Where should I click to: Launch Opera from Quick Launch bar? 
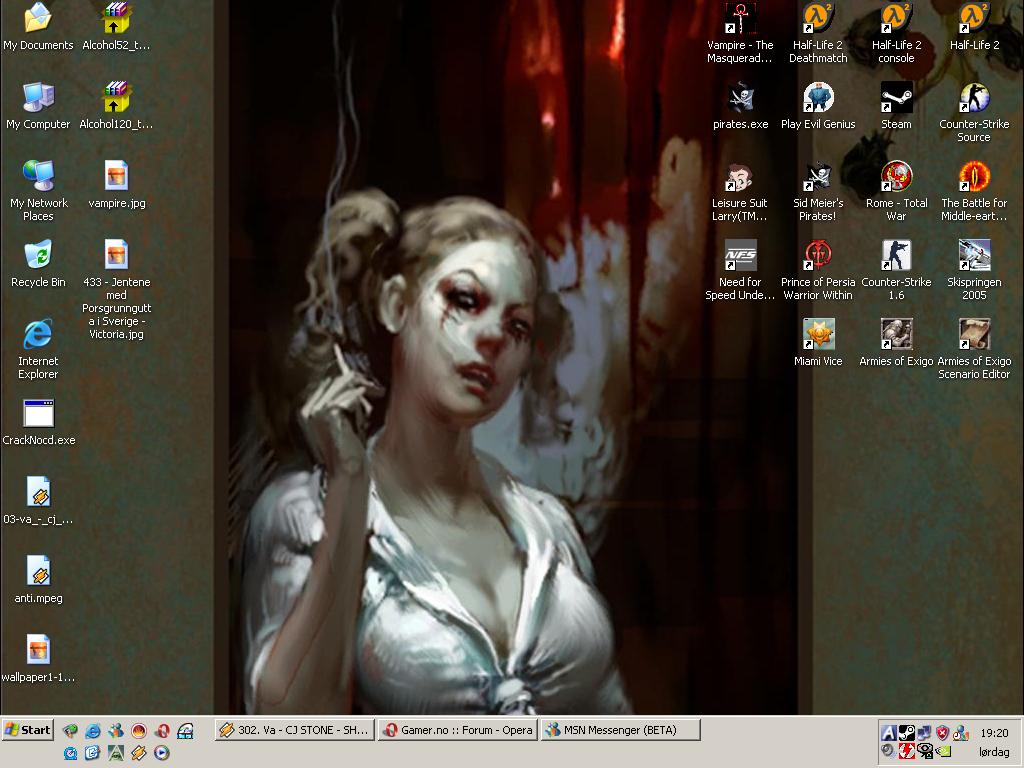pos(162,731)
